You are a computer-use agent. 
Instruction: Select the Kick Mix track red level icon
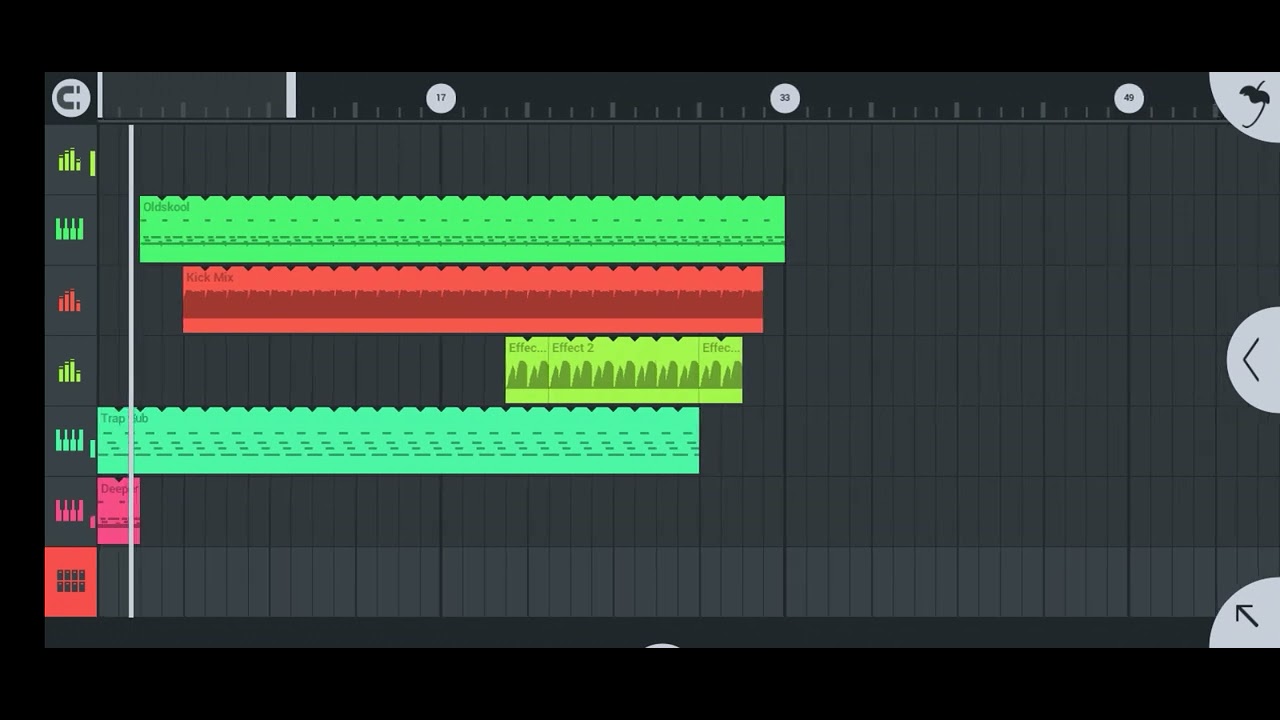(70, 300)
